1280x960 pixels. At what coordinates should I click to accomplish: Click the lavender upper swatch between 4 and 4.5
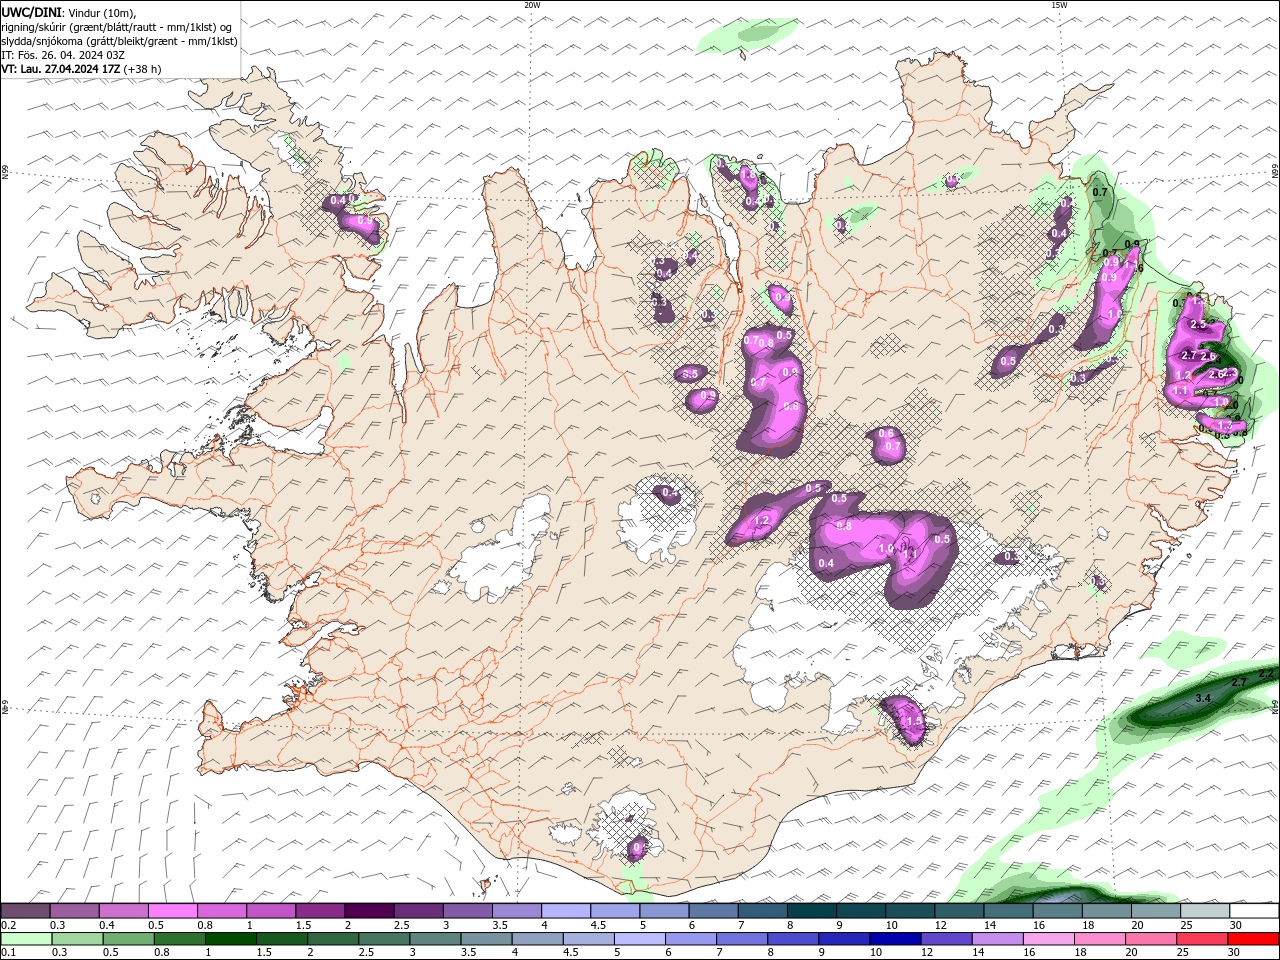coord(565,911)
